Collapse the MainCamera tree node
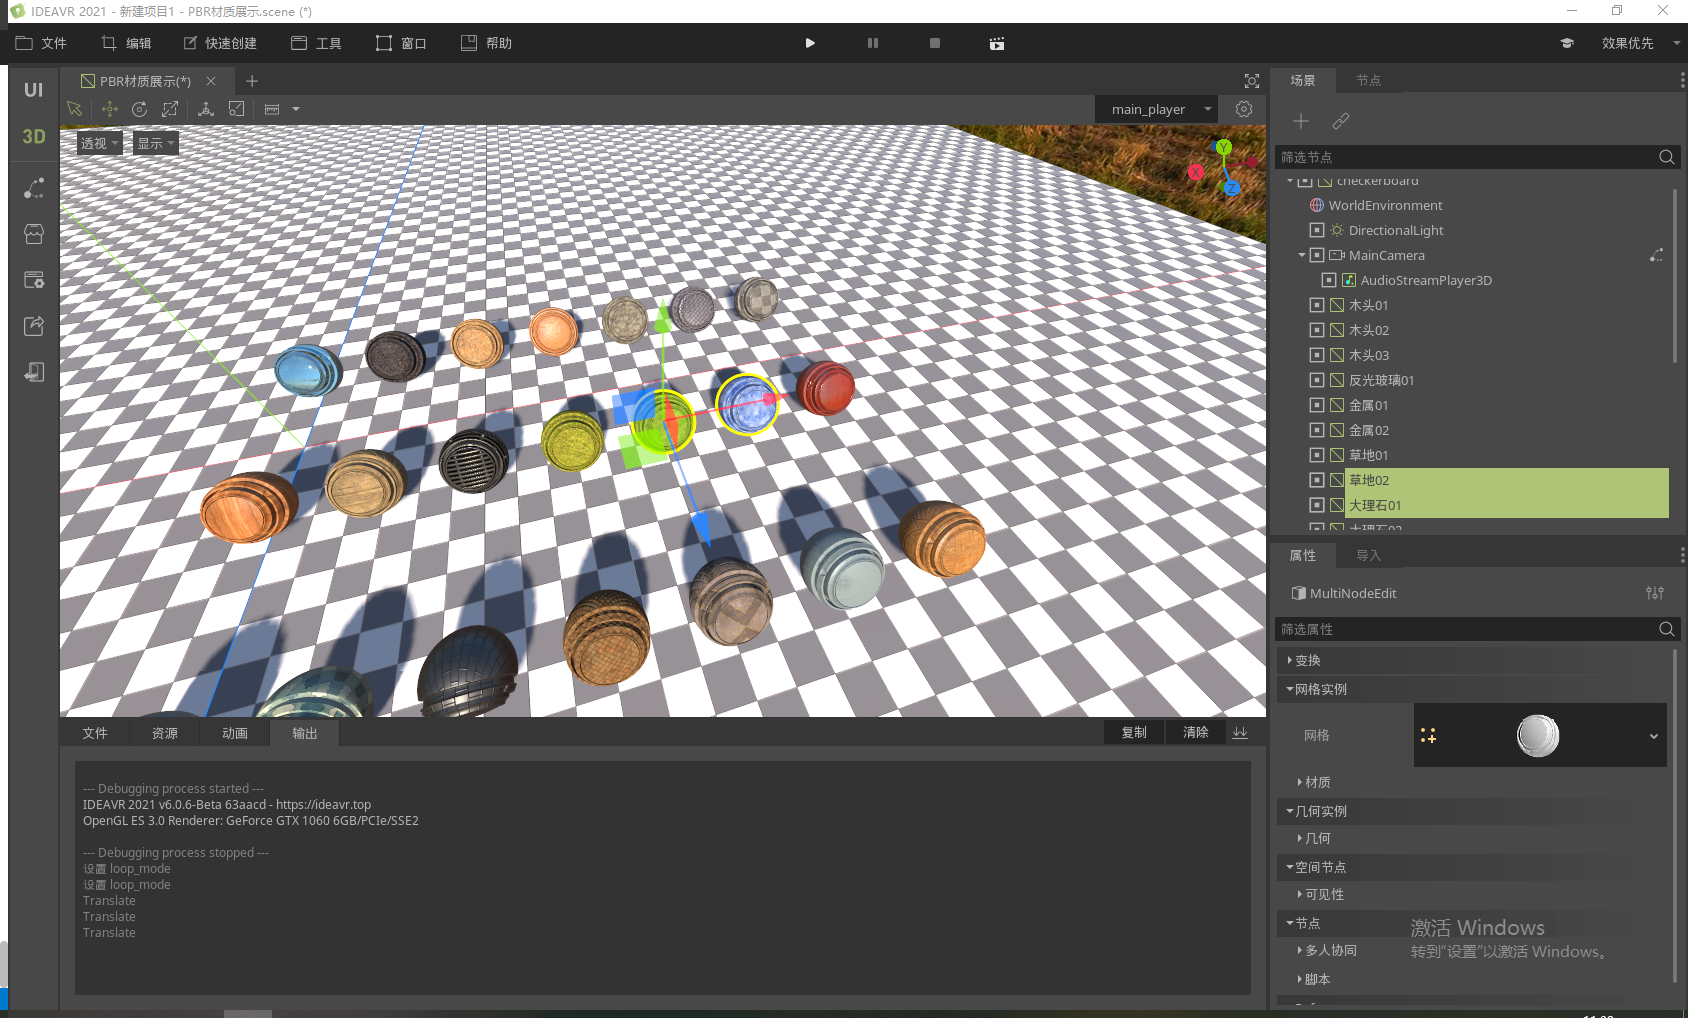This screenshot has height=1018, width=1688. (1302, 255)
